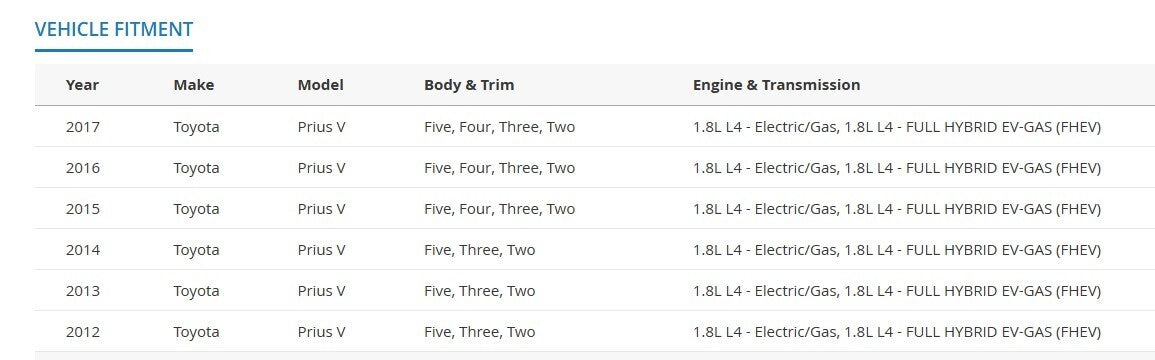Image resolution: width=1155 pixels, height=360 pixels.
Task: Click the Body & Trim column header
Action: point(469,85)
